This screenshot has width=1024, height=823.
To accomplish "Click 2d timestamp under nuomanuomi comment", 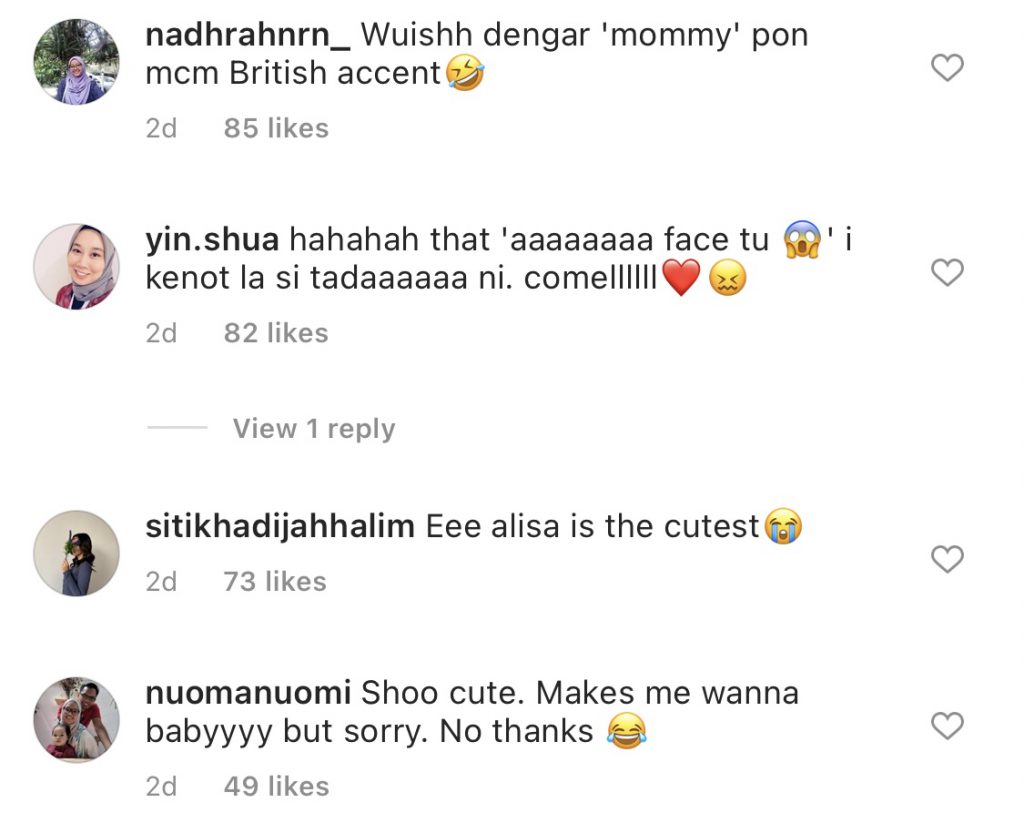I will 161,786.
